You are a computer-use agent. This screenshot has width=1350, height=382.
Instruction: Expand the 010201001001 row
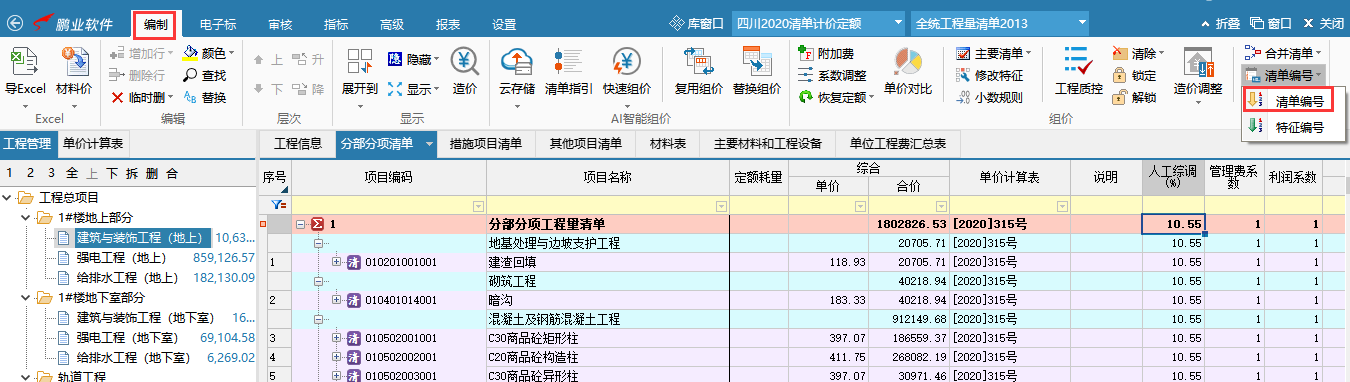(337, 262)
